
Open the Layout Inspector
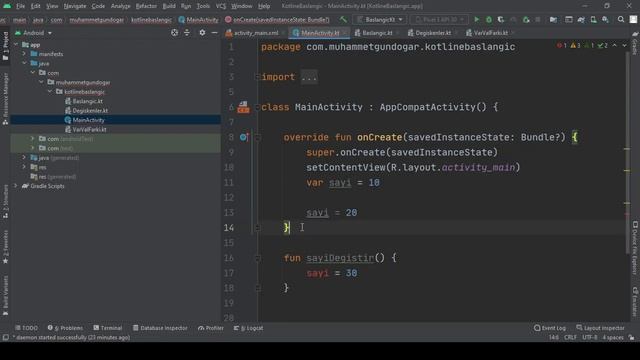tap(600, 328)
